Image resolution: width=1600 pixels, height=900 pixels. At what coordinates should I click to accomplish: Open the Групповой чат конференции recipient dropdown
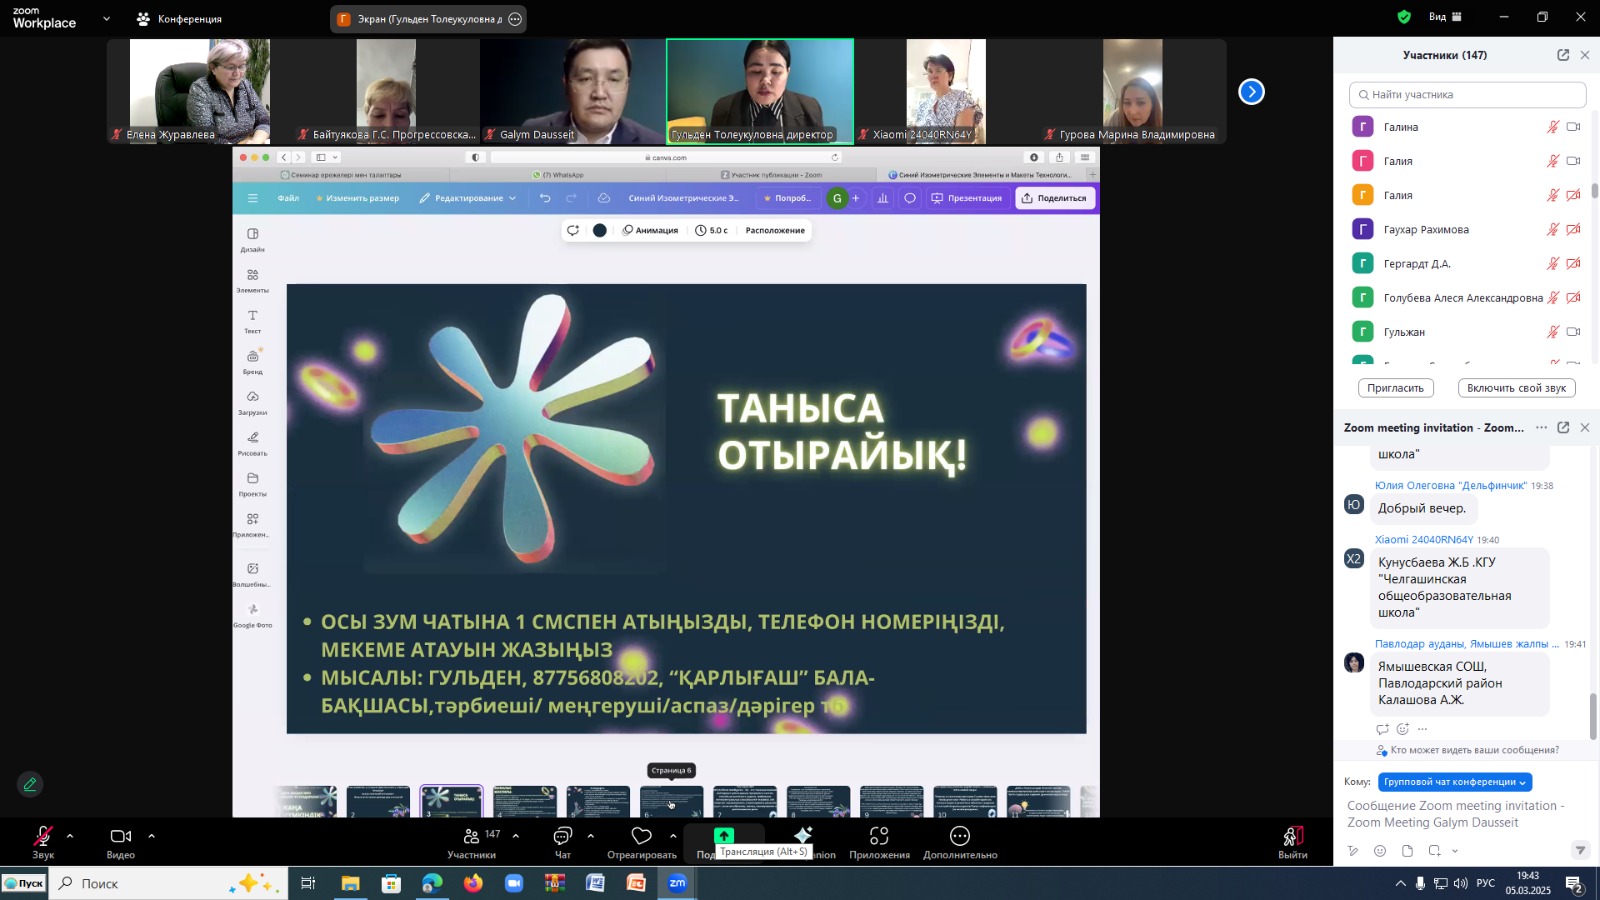point(1454,782)
